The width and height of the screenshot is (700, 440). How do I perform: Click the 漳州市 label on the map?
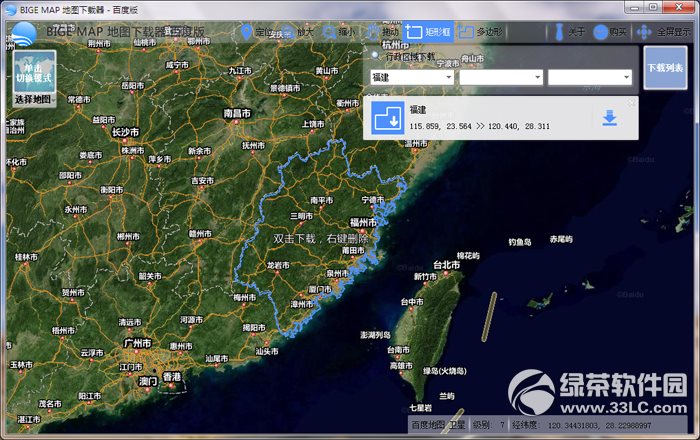(302, 304)
